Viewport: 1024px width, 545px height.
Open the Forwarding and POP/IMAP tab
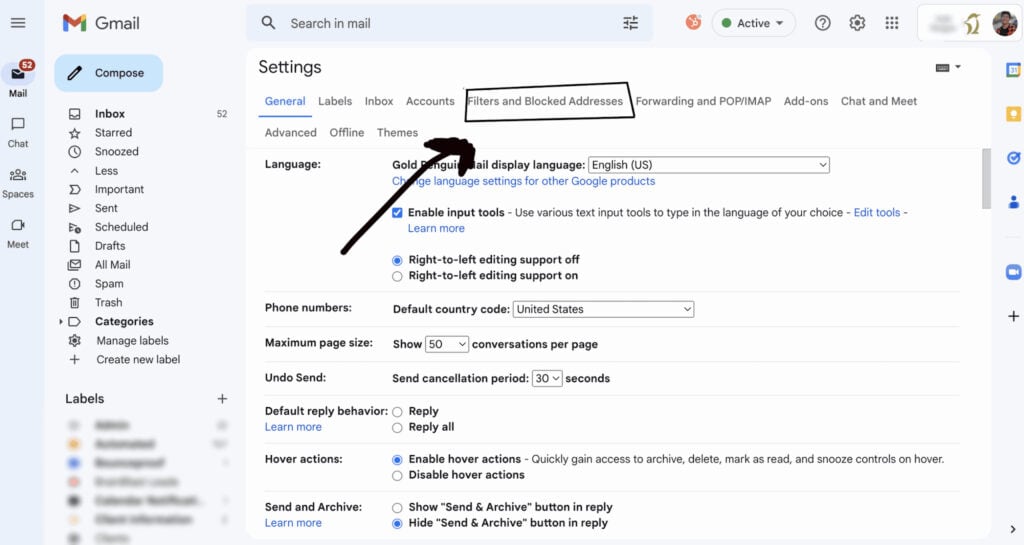703,101
